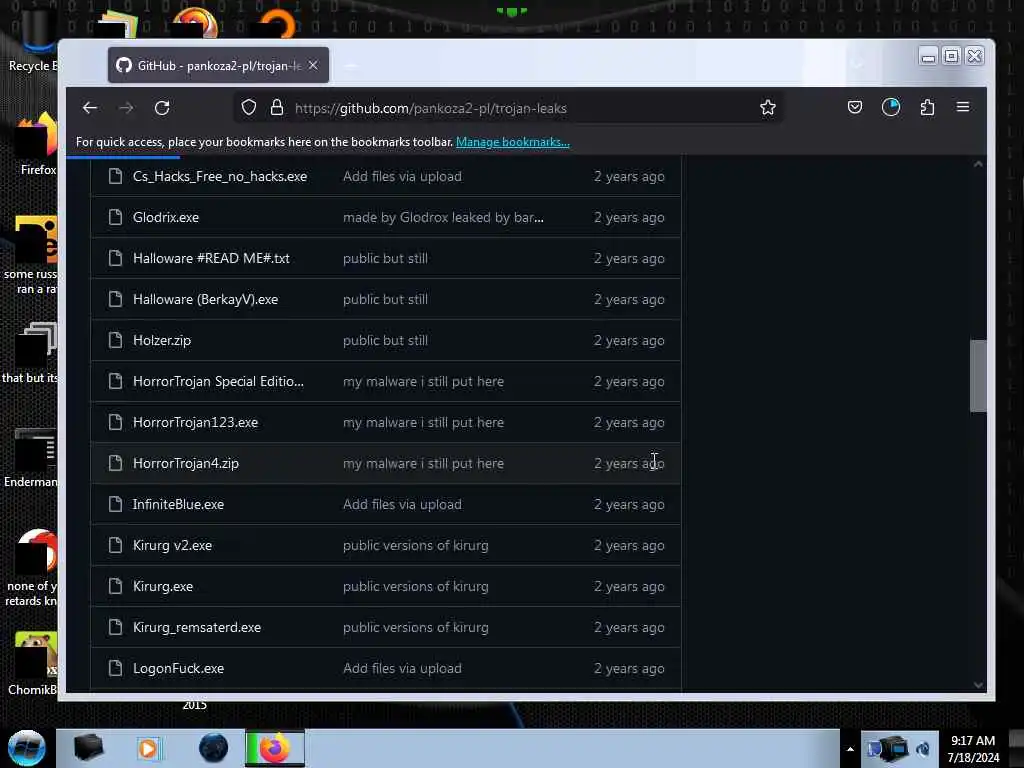Image resolution: width=1024 pixels, height=768 pixels.
Task: Click file icon beside Glodrix.exe
Action: 116,217
